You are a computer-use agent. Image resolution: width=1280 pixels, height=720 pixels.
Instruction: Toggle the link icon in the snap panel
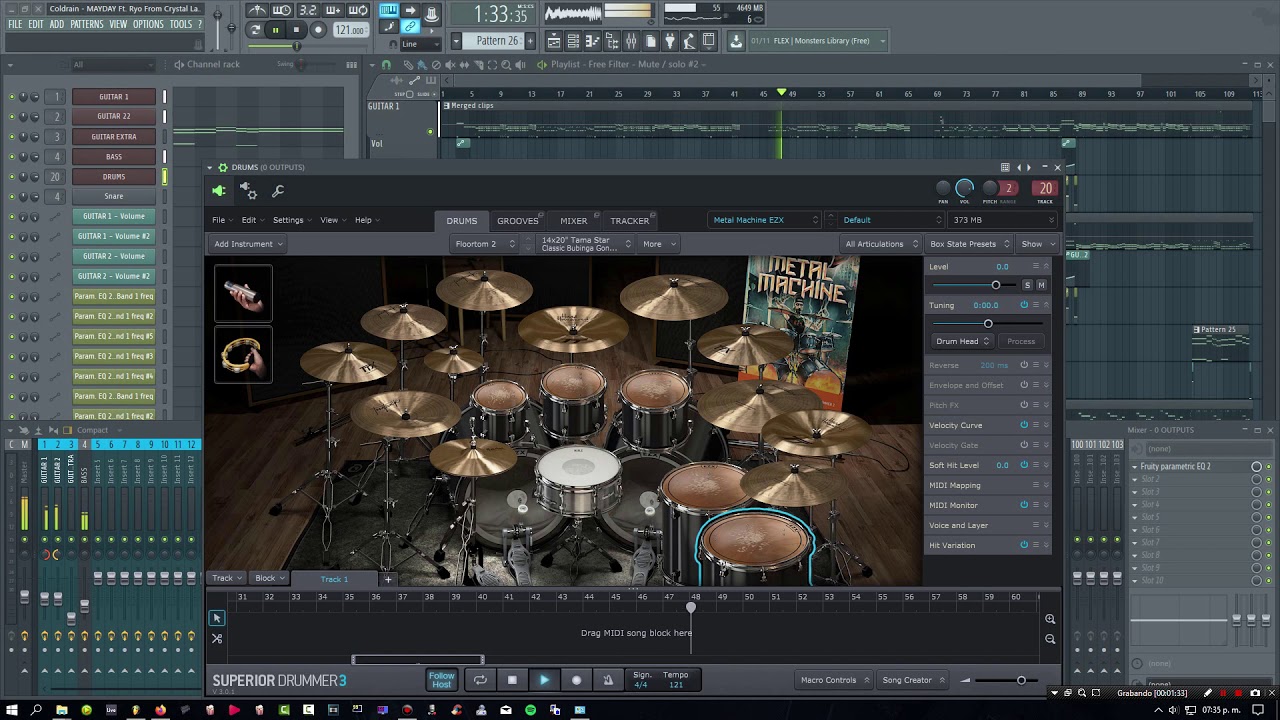tap(410, 27)
